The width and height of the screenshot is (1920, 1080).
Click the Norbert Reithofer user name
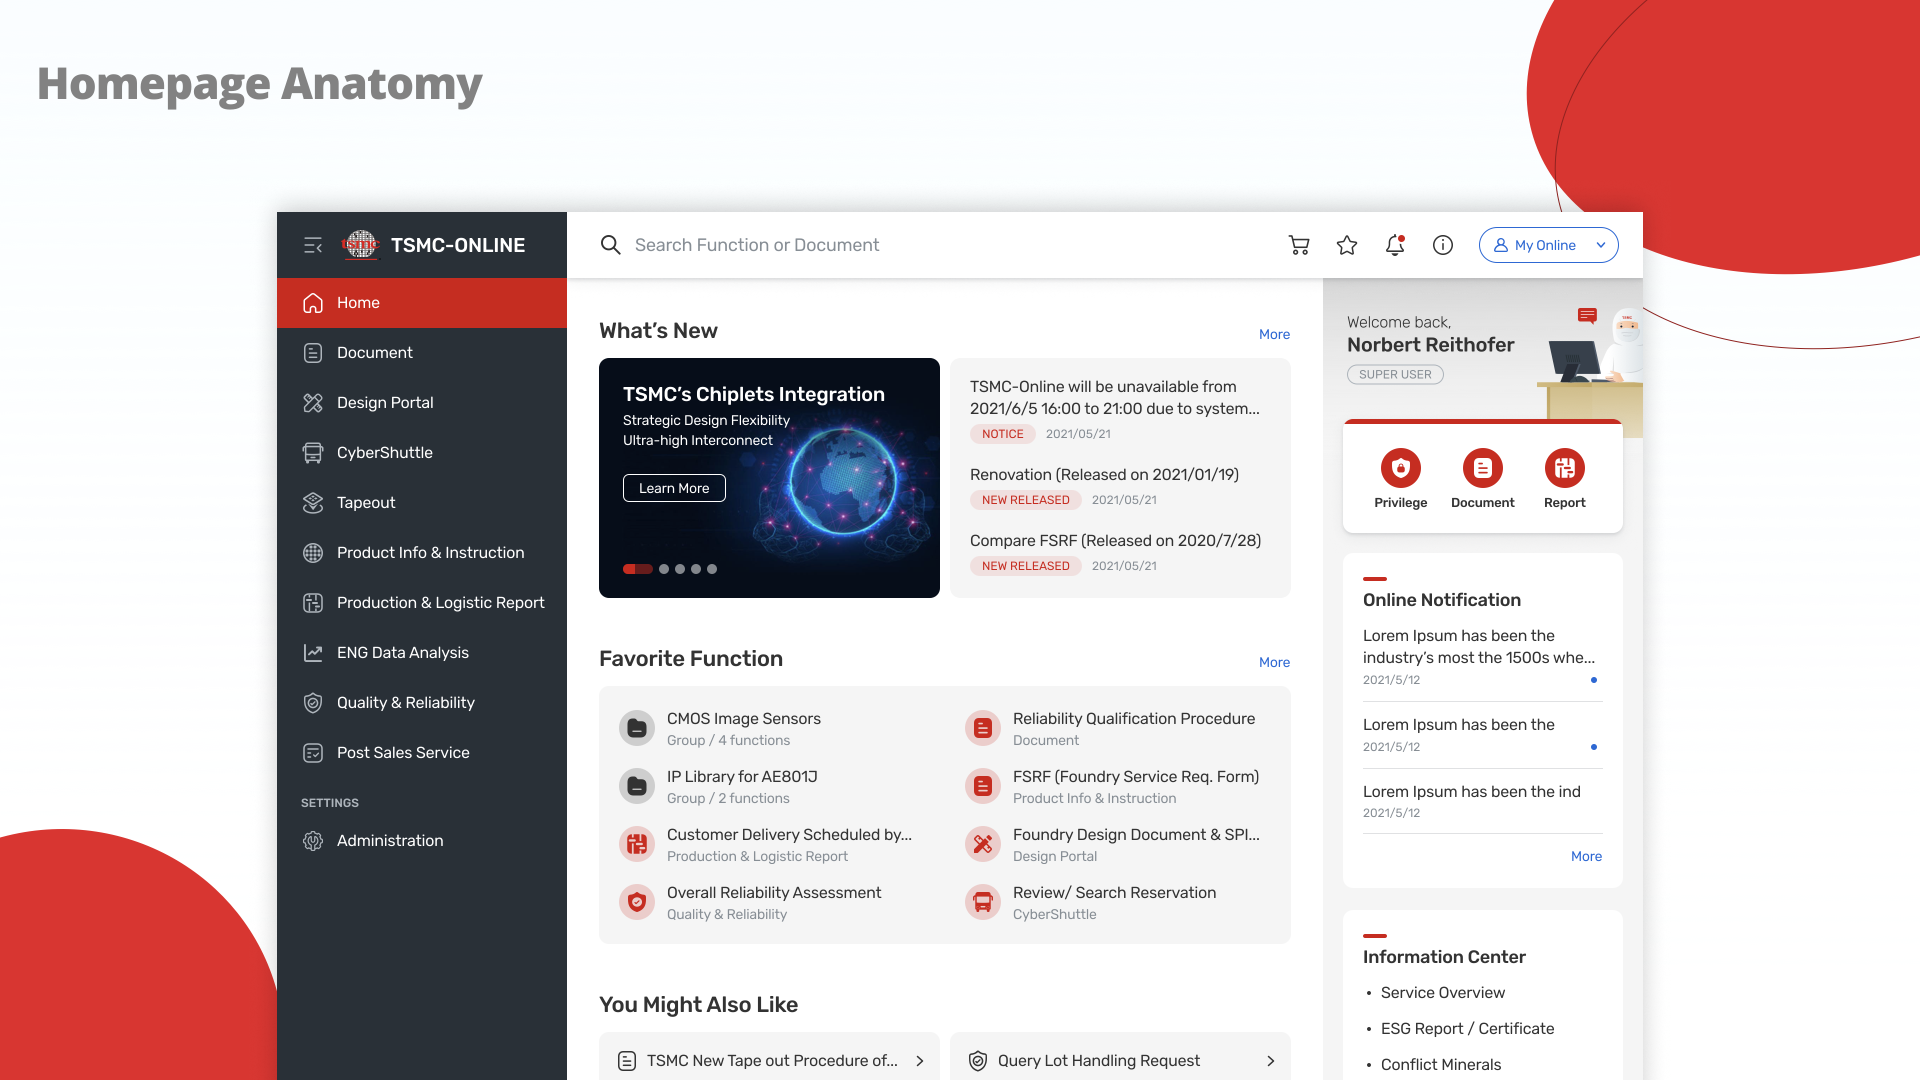(1430, 345)
